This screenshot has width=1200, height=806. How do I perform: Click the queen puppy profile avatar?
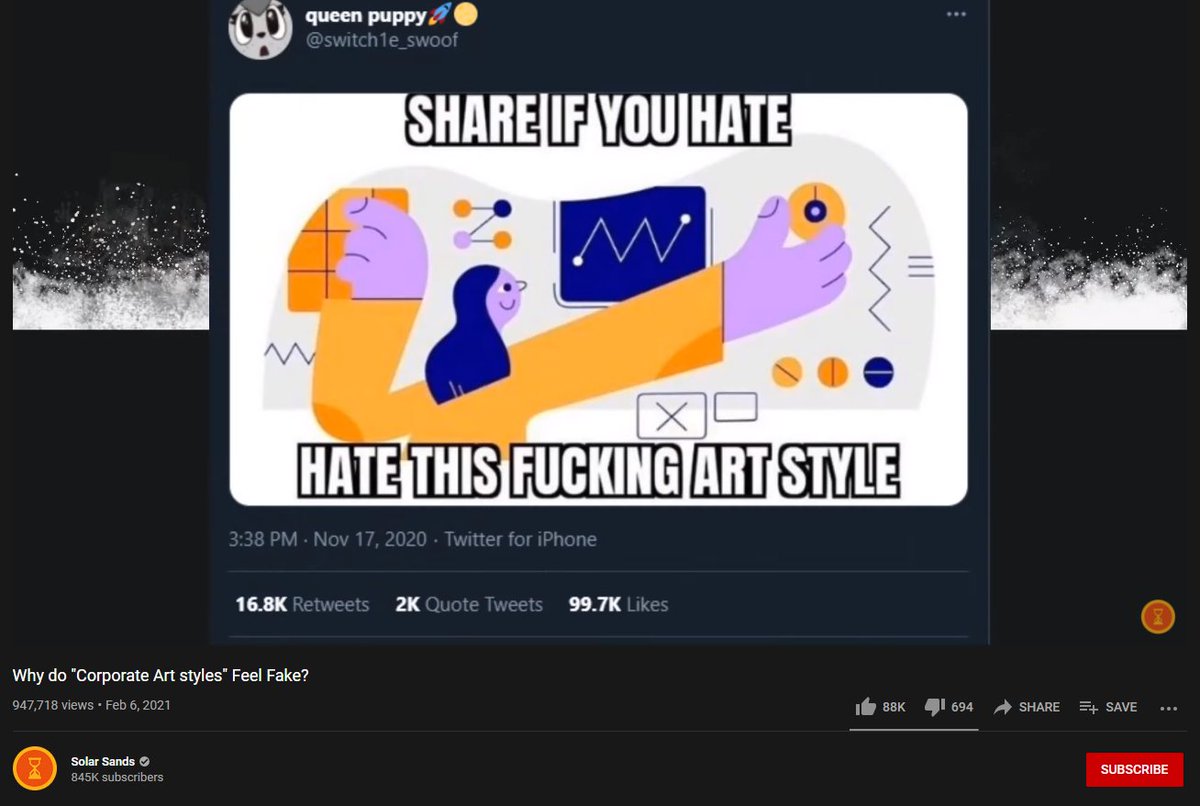coord(260,29)
